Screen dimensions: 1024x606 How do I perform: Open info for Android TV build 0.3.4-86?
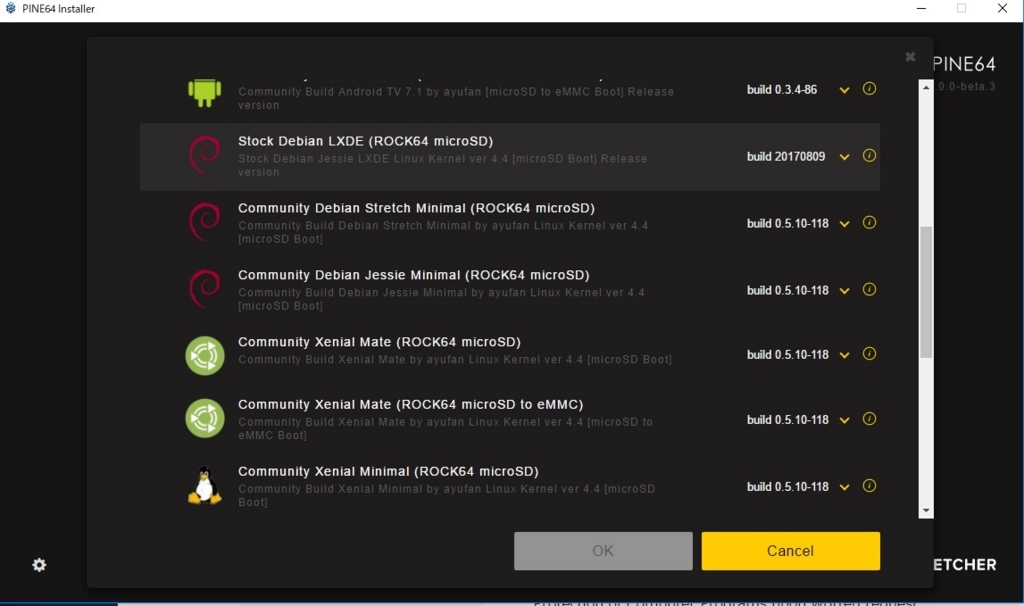coord(869,88)
